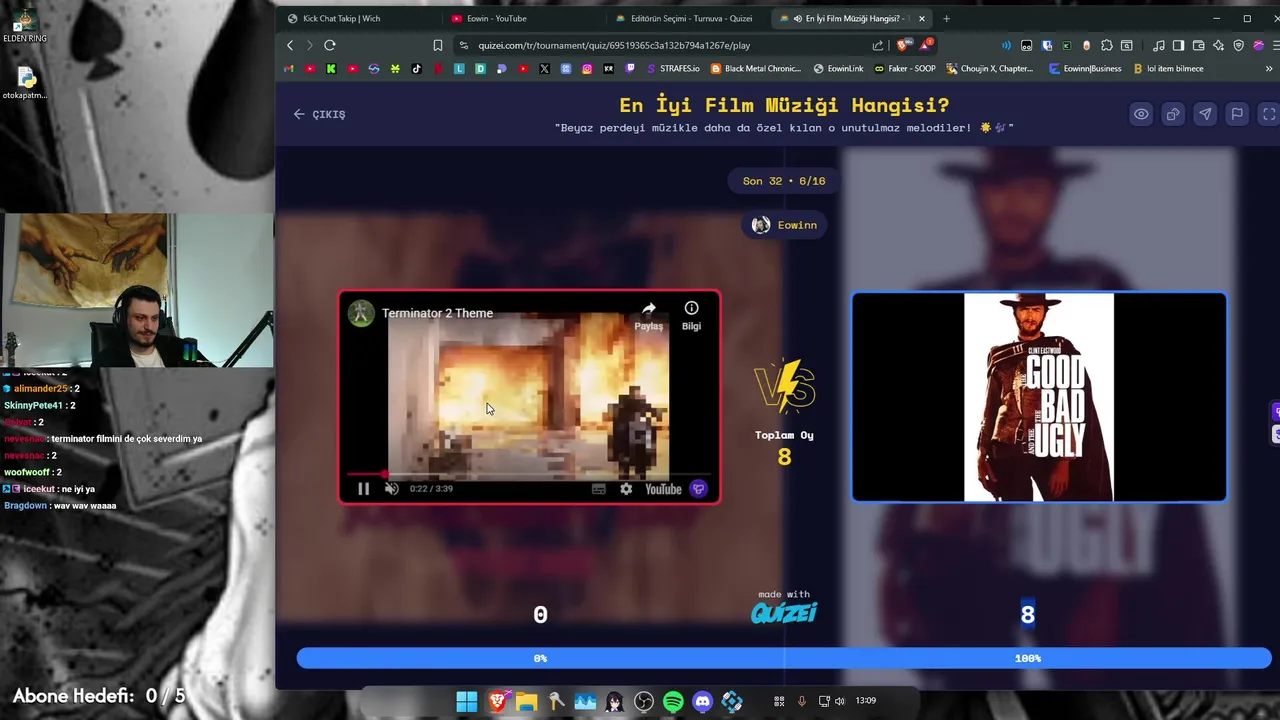Vote for Good Bad Ugly poster
Image resolution: width=1280 pixels, height=720 pixels.
pyautogui.click(x=1039, y=397)
